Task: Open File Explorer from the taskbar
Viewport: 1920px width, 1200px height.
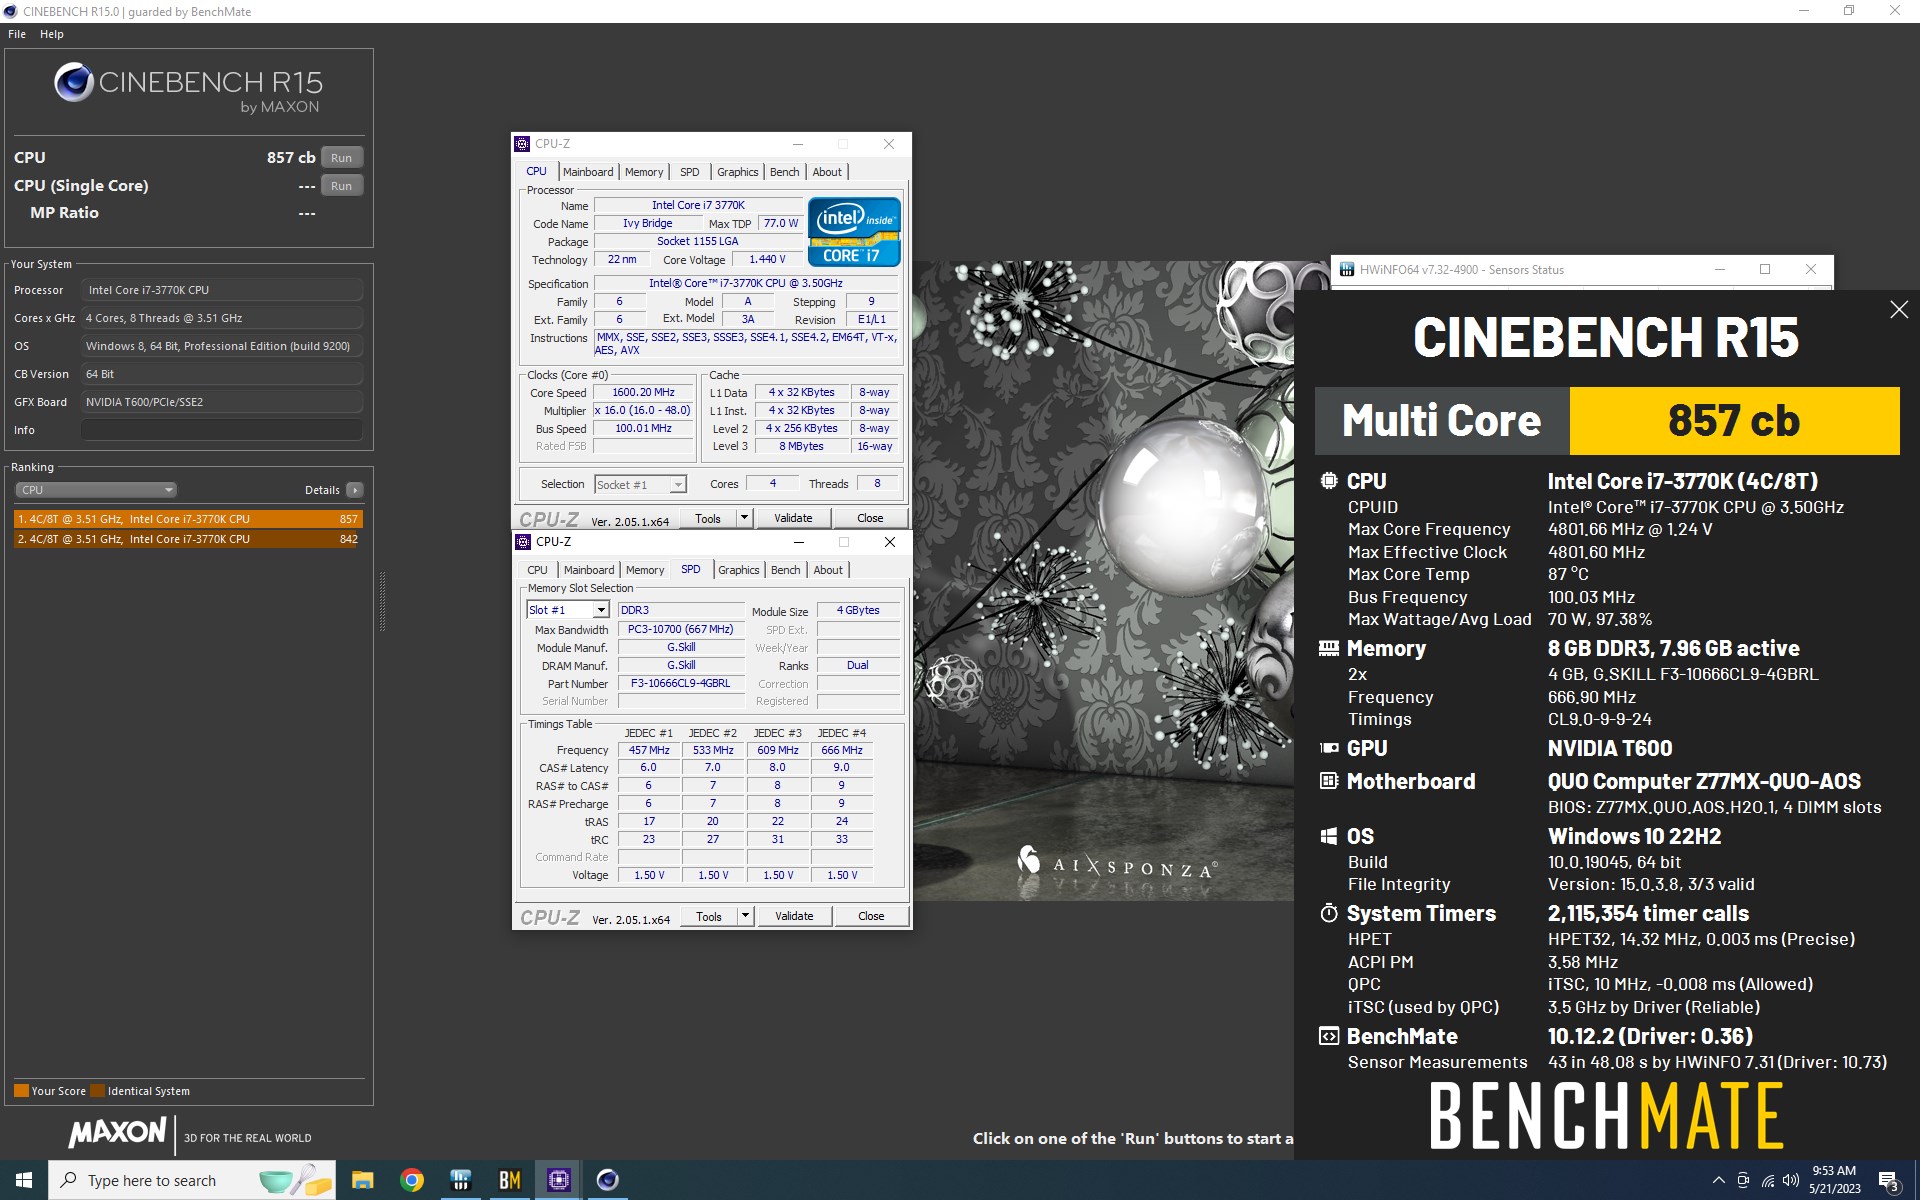Action: pyautogui.click(x=362, y=1180)
